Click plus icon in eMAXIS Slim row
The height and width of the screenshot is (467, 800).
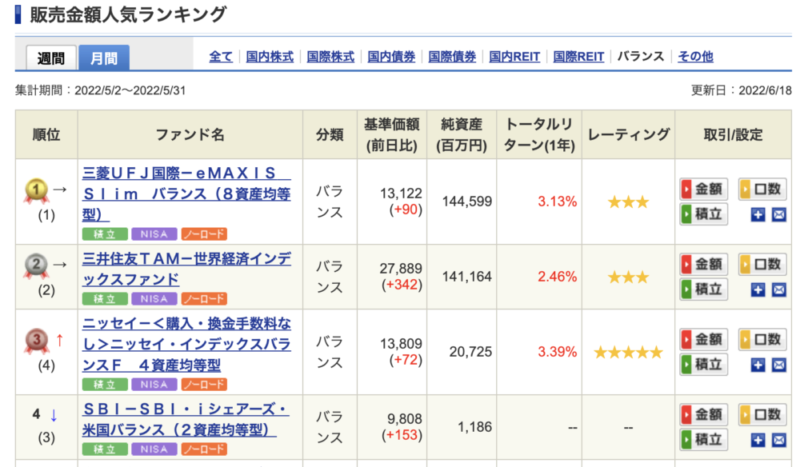coord(758,215)
